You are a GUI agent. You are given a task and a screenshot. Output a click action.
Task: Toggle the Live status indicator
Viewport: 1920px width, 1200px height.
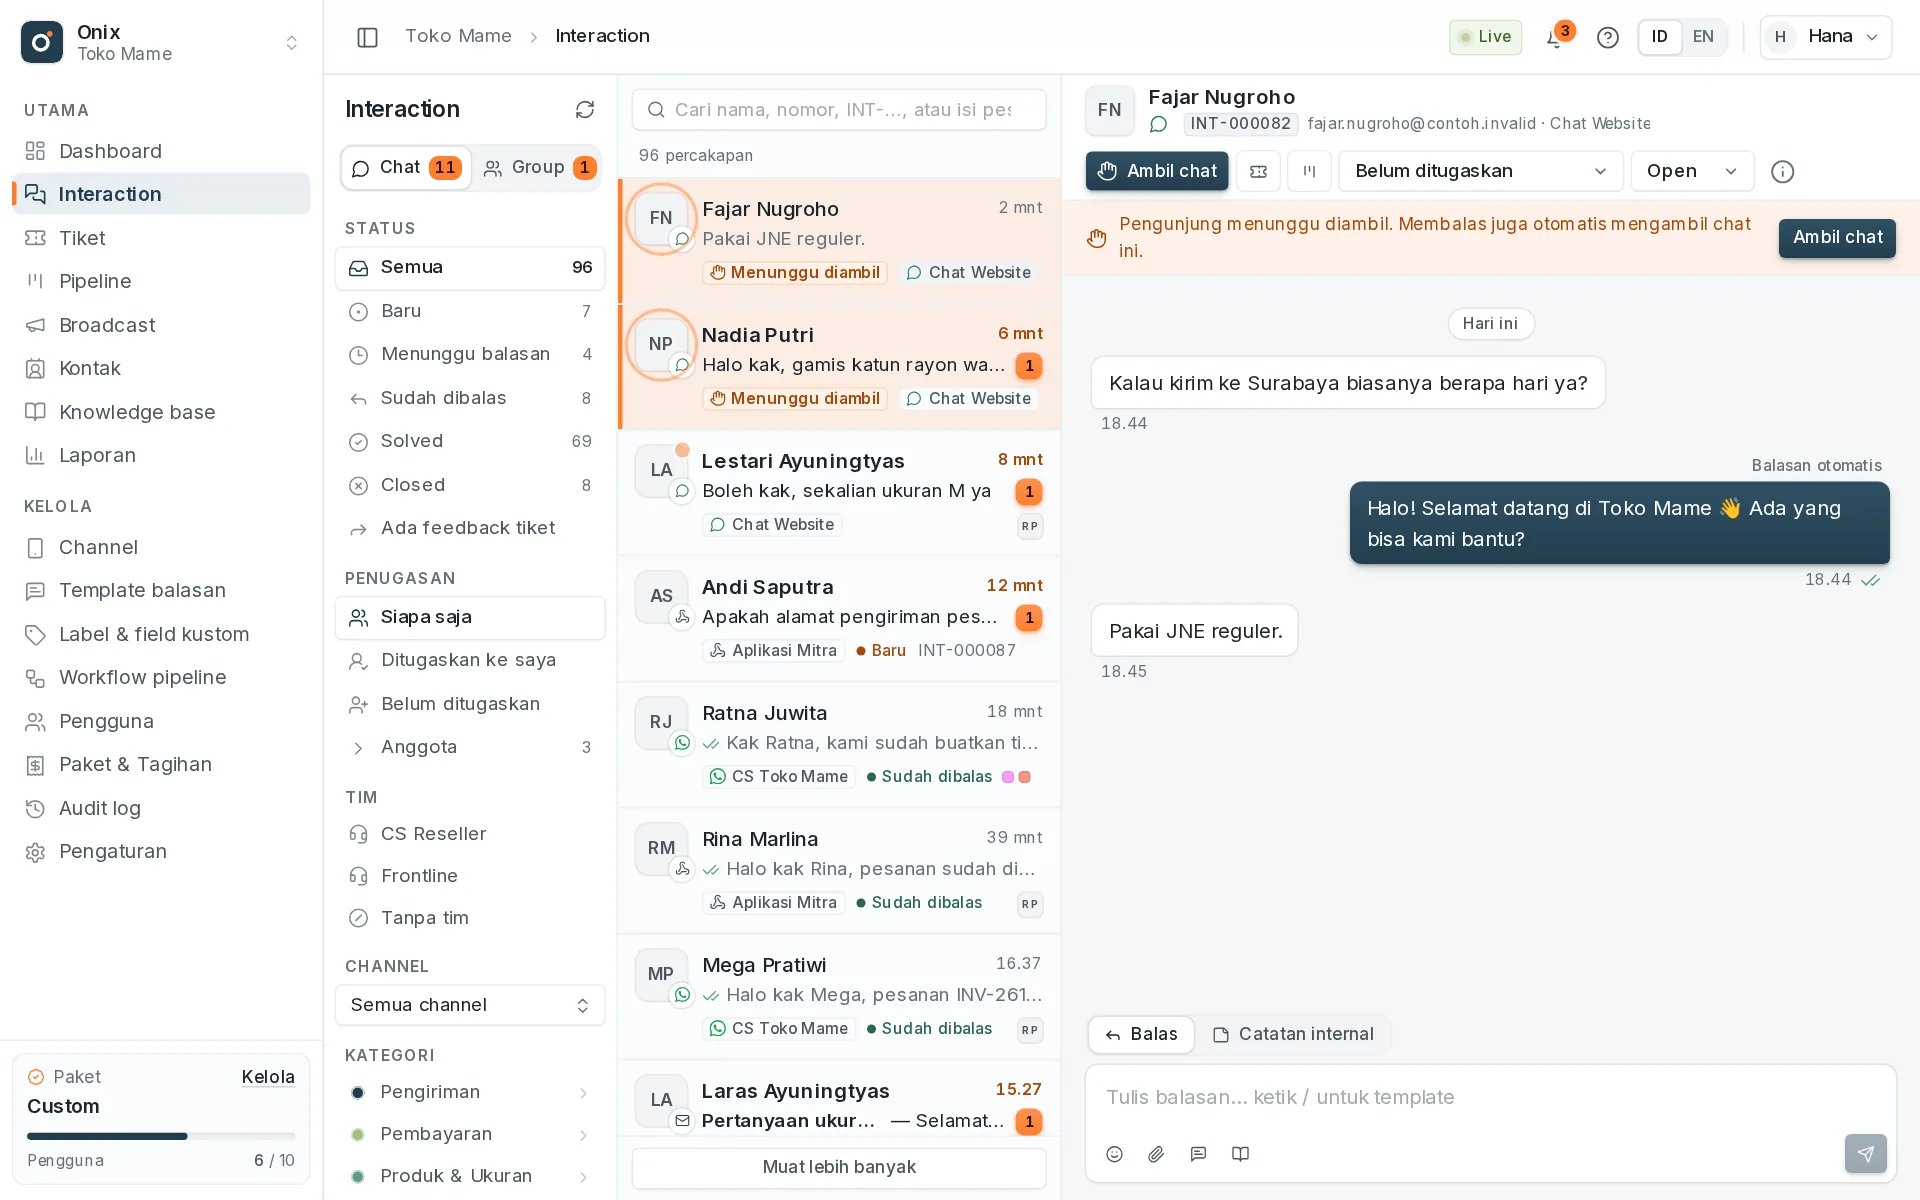(1485, 37)
